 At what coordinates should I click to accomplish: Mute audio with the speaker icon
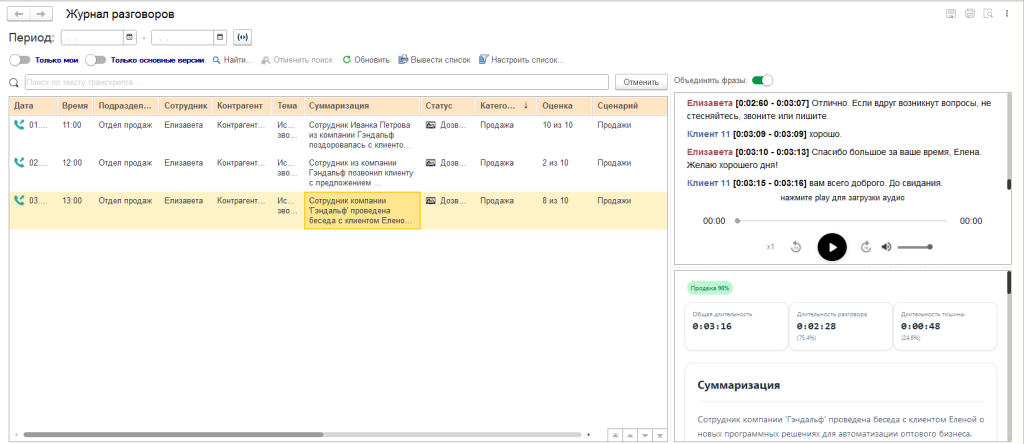coord(886,247)
